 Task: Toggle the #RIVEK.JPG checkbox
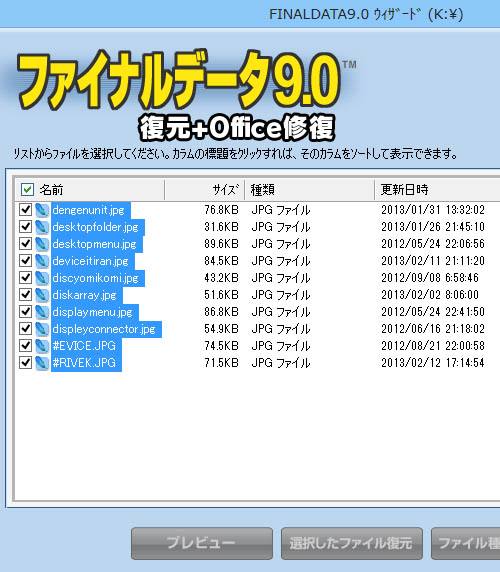(26, 363)
